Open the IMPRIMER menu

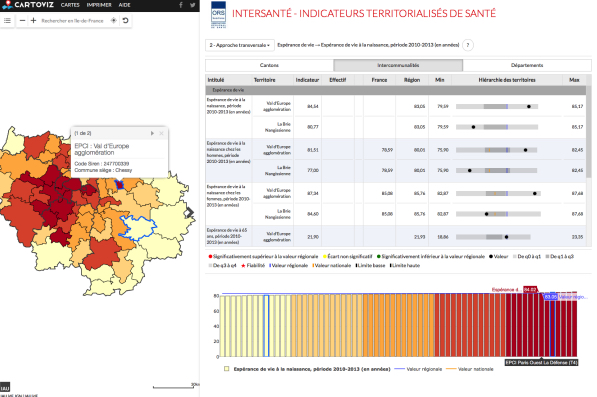(99, 5)
